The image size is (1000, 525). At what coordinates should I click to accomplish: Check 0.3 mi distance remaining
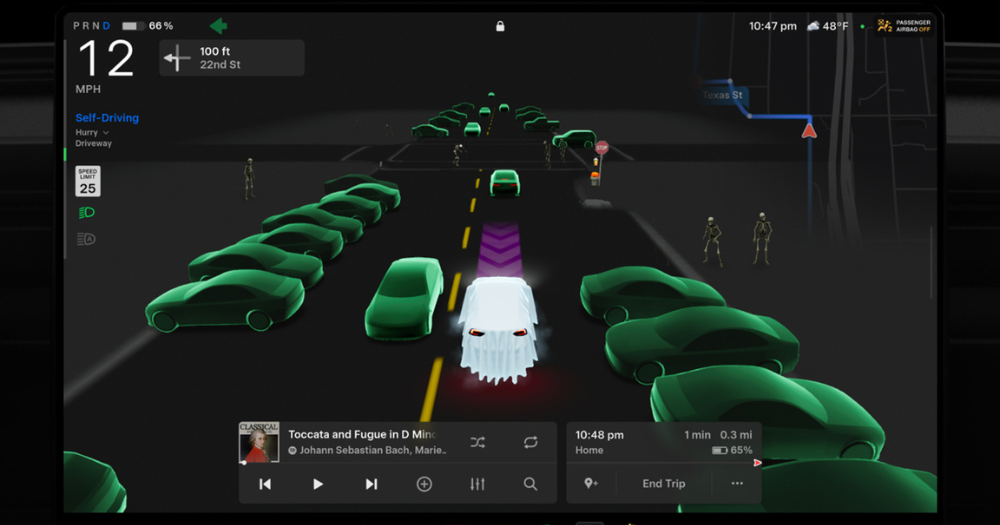coord(736,435)
